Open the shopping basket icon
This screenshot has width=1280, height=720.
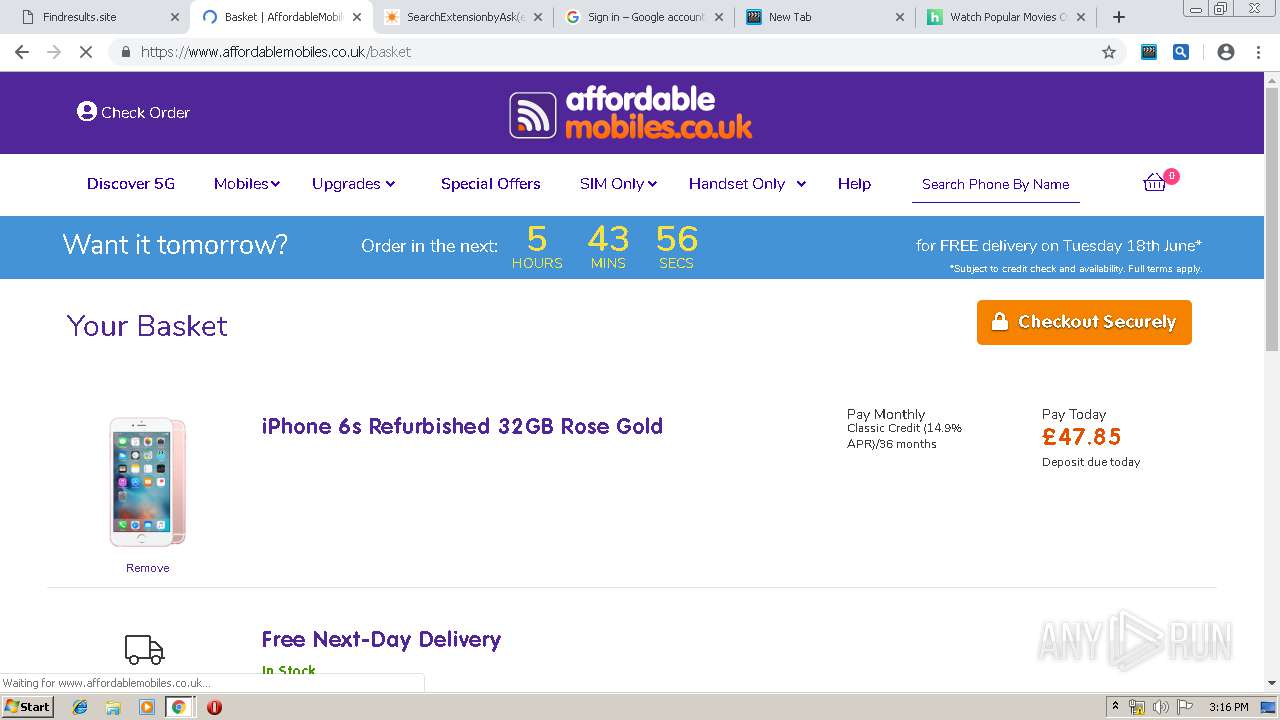[x=1155, y=182]
